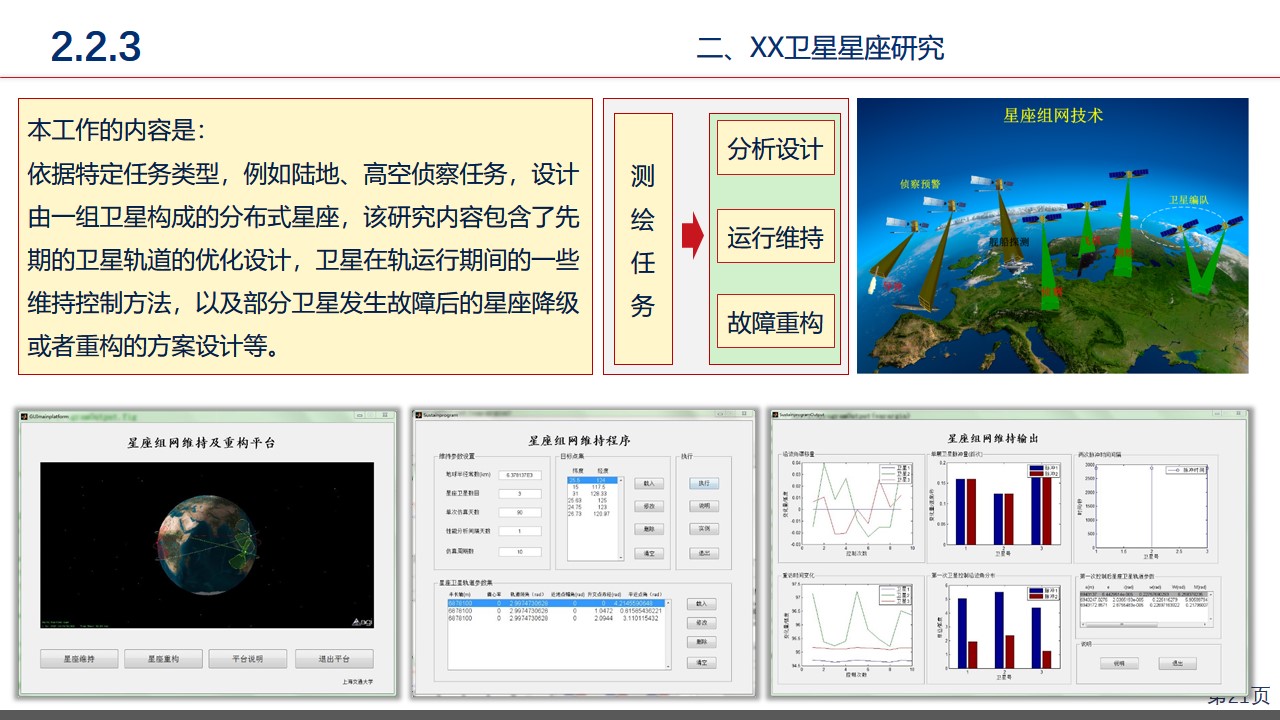Click 说明 in the 执行 panel

click(x=703, y=506)
